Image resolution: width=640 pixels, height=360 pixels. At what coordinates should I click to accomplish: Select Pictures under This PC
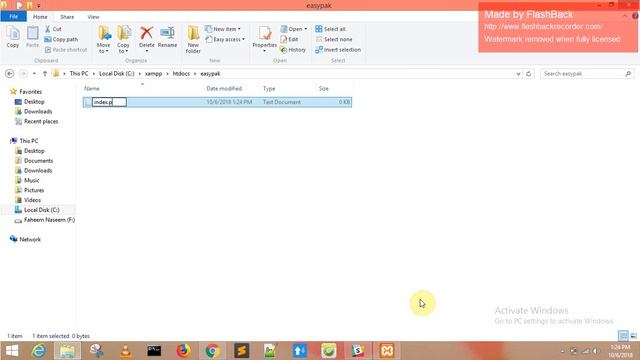34,190
